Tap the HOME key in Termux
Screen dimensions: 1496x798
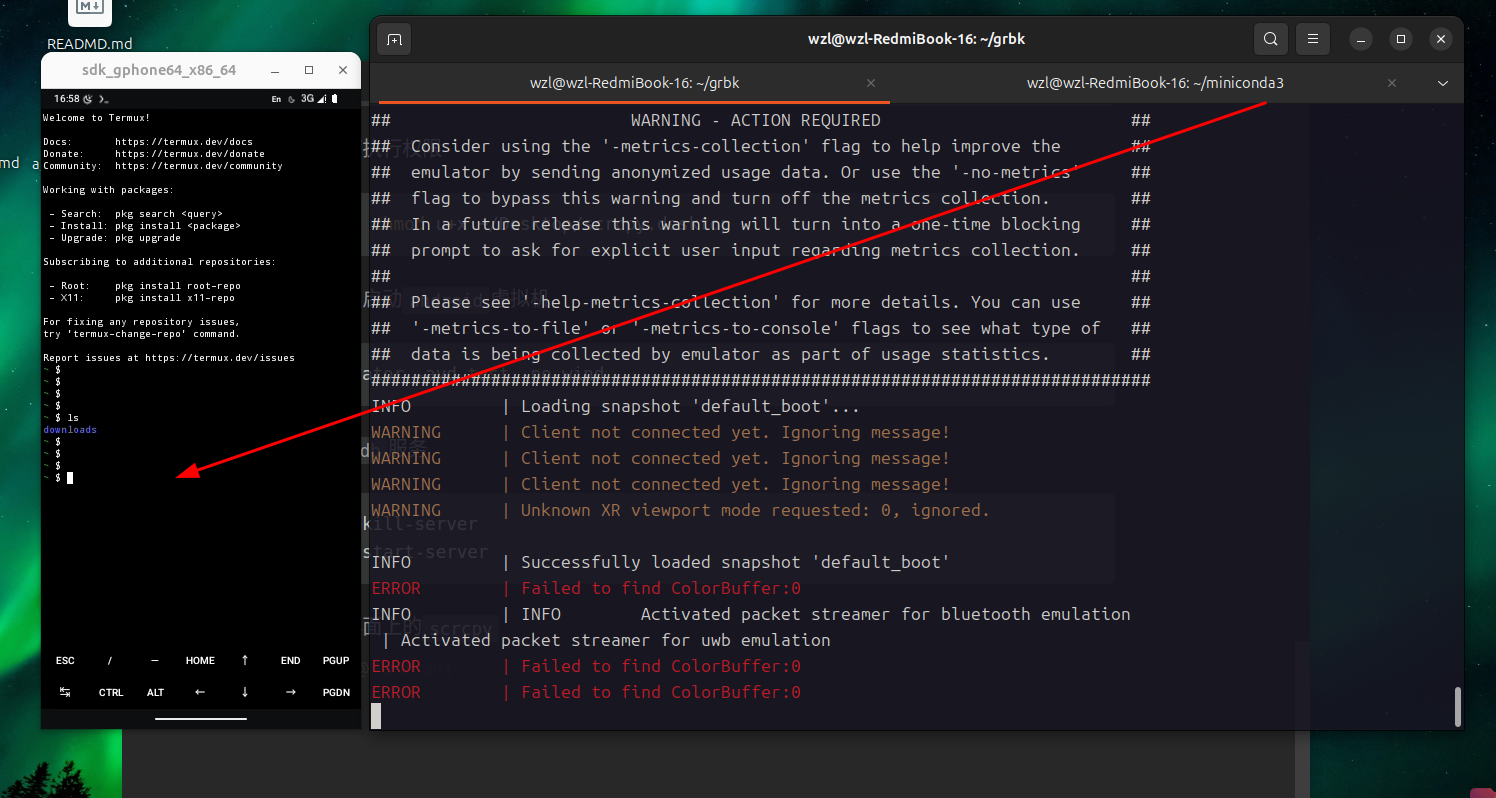tap(200, 661)
